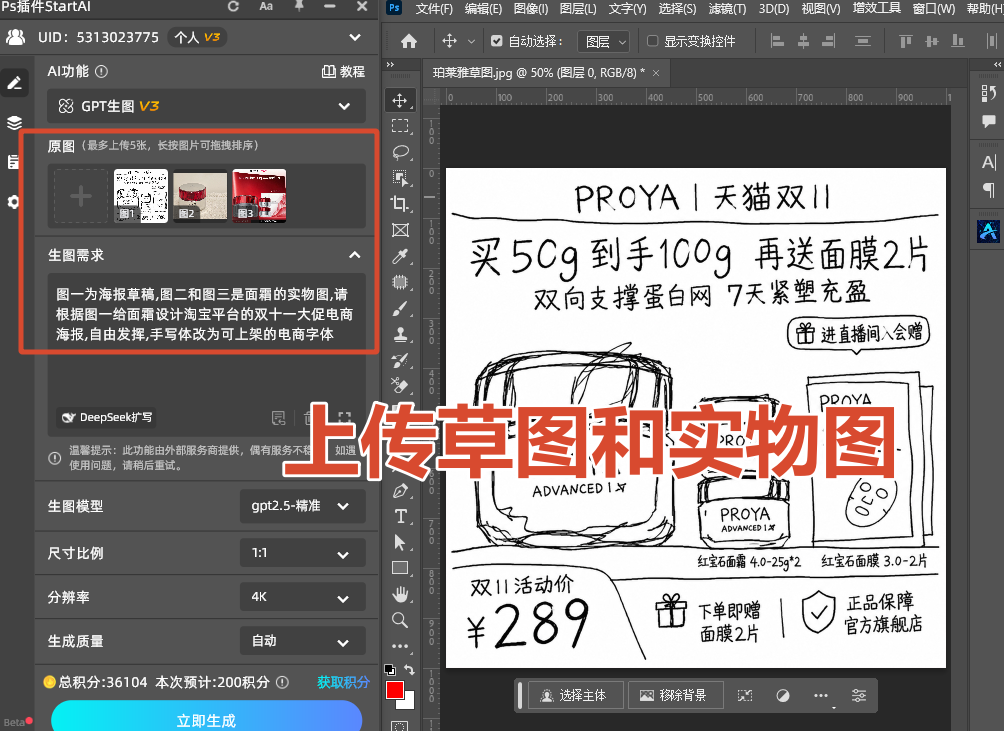The image size is (1004, 731).
Task: Open the Comments panel icon
Action: 989,121
